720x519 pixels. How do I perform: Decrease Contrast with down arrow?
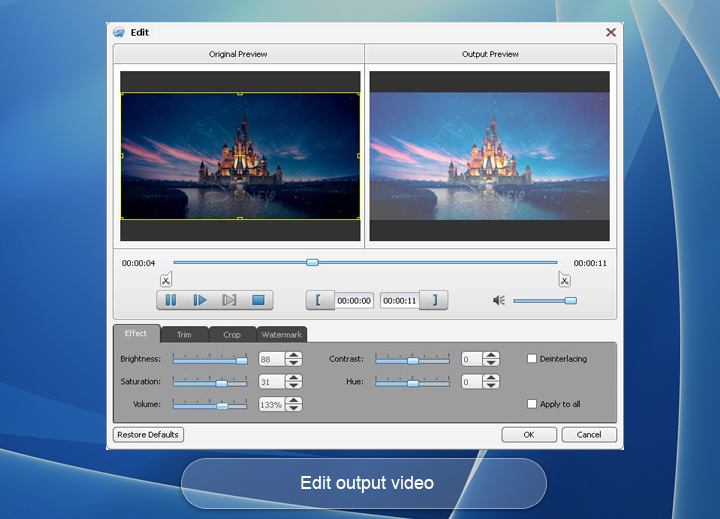click(x=491, y=362)
